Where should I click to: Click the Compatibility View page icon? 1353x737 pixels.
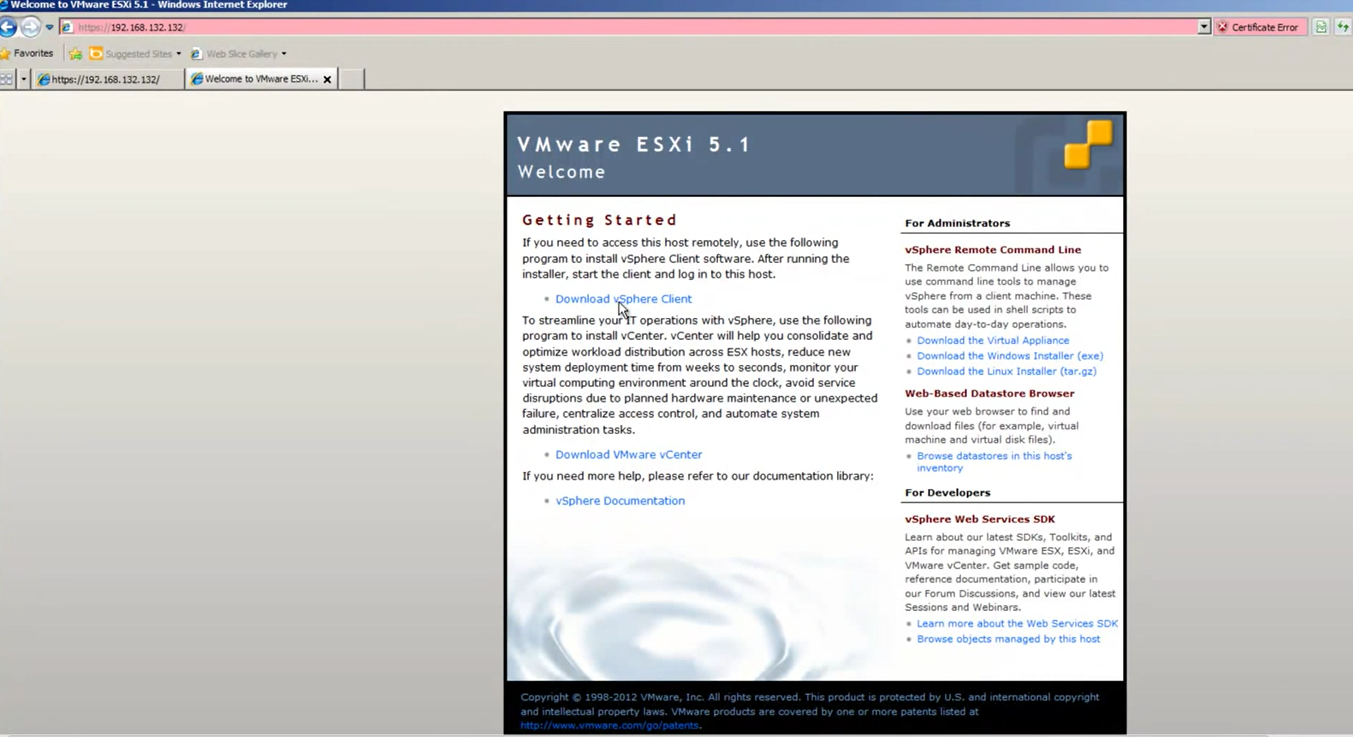(x=1321, y=27)
